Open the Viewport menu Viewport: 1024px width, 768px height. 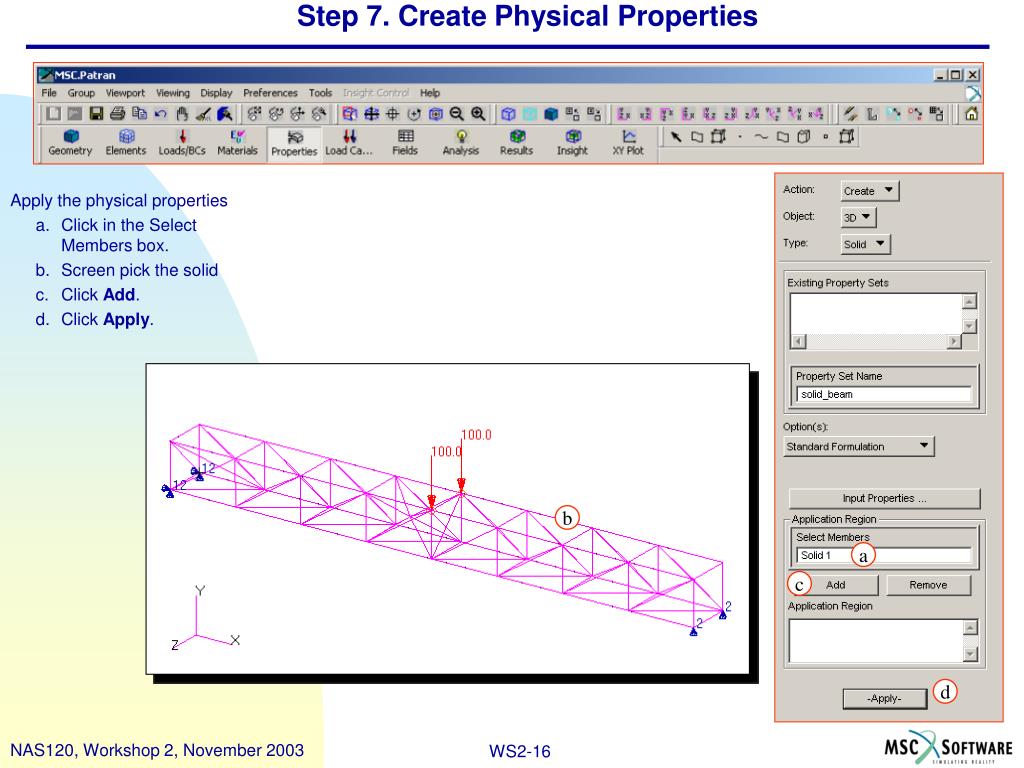pyautogui.click(x=125, y=93)
